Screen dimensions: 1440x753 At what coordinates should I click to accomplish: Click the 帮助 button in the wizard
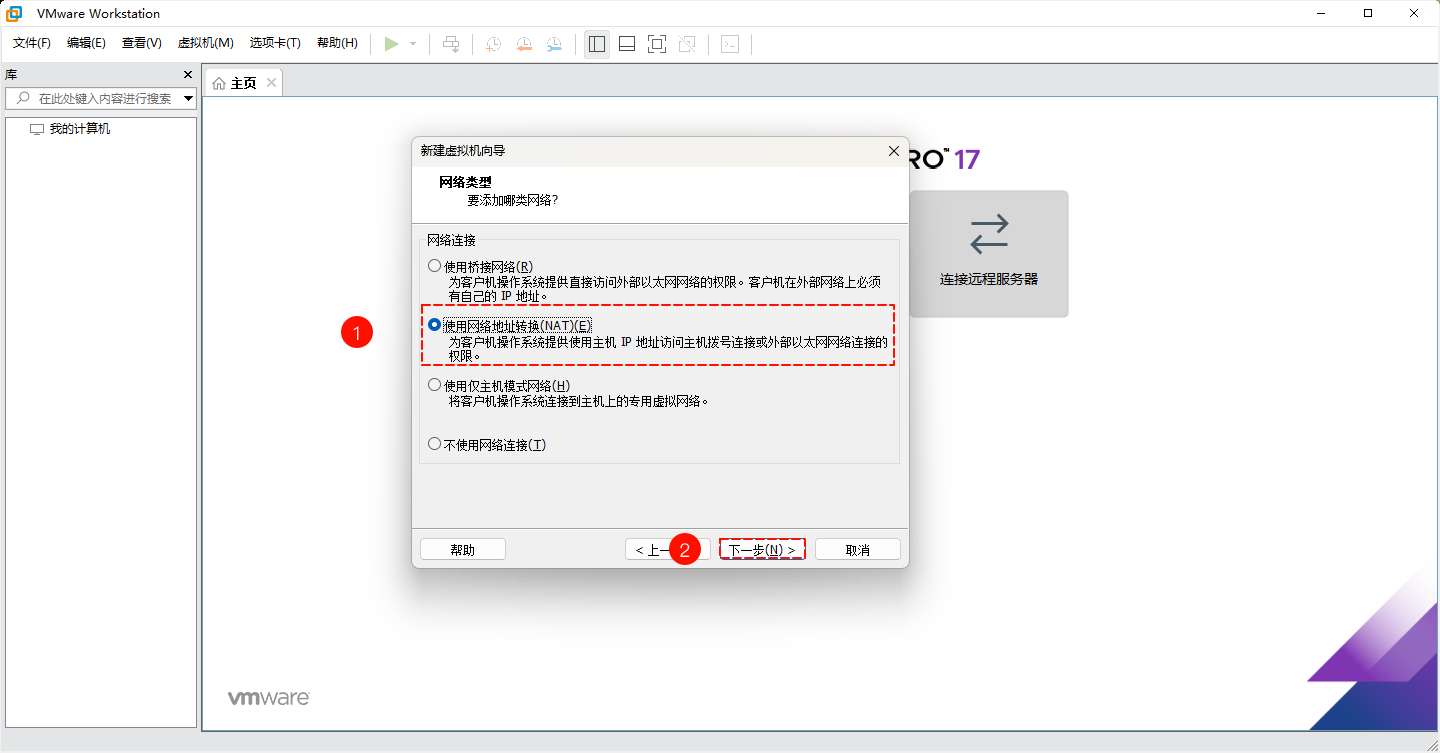(x=462, y=548)
